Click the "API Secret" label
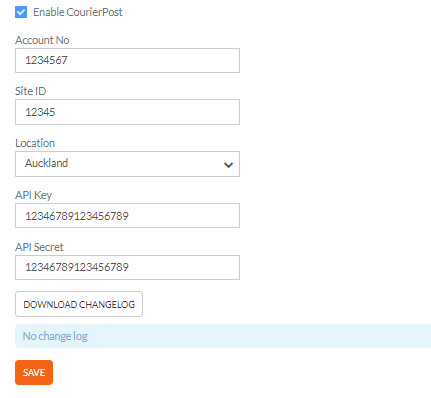Screen dimensions: 431x398 pos(39,247)
